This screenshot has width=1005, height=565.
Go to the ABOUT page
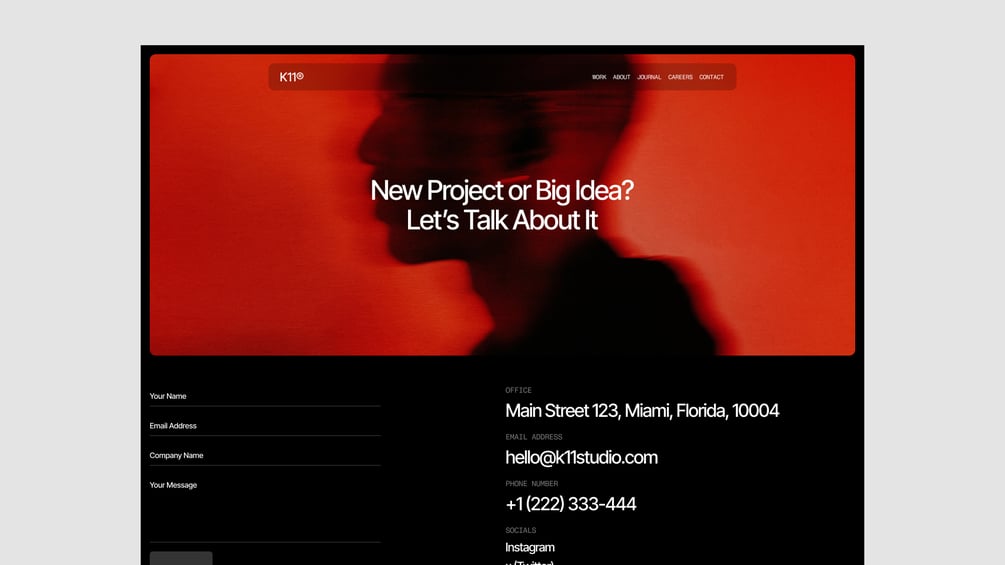coord(622,77)
